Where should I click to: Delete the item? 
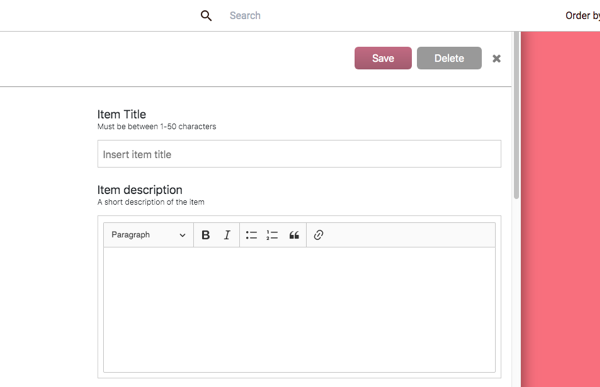click(x=449, y=58)
